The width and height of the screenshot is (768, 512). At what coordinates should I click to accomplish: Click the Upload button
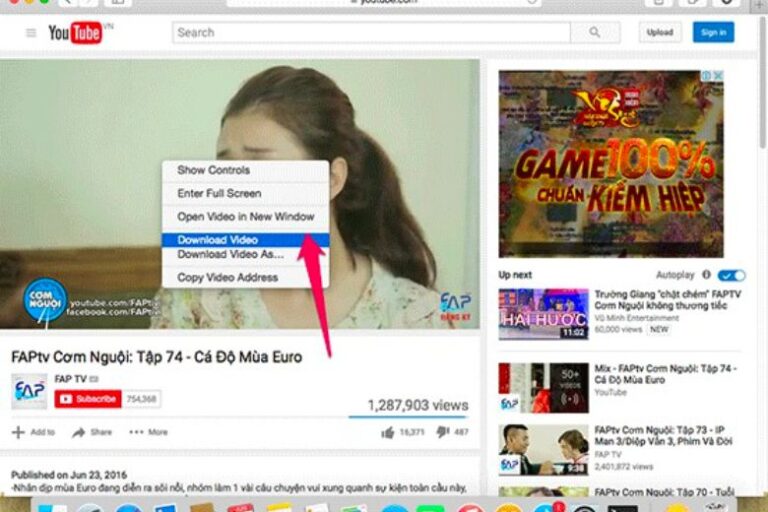[x=660, y=33]
